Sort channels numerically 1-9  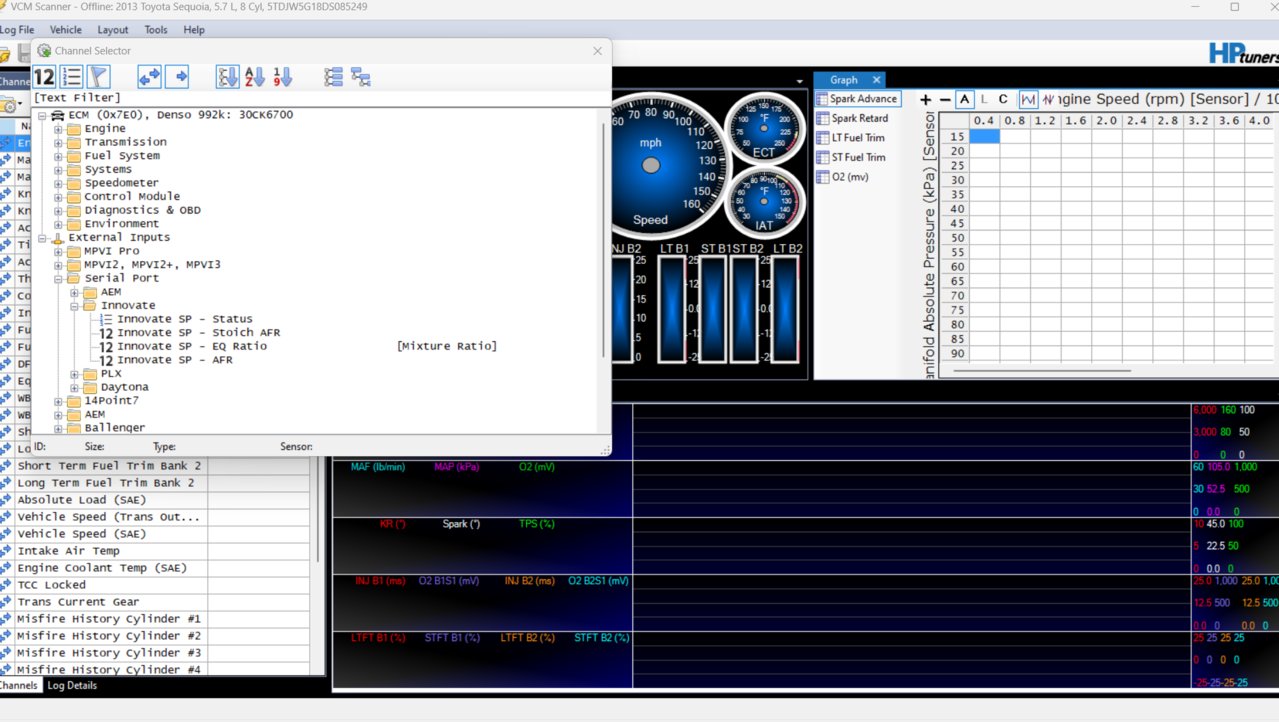point(282,77)
